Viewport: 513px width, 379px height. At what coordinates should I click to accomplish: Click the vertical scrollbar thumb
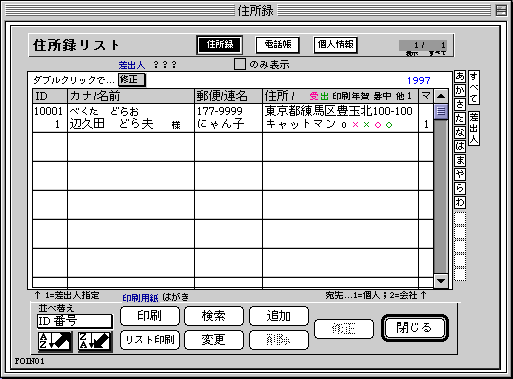[441, 111]
